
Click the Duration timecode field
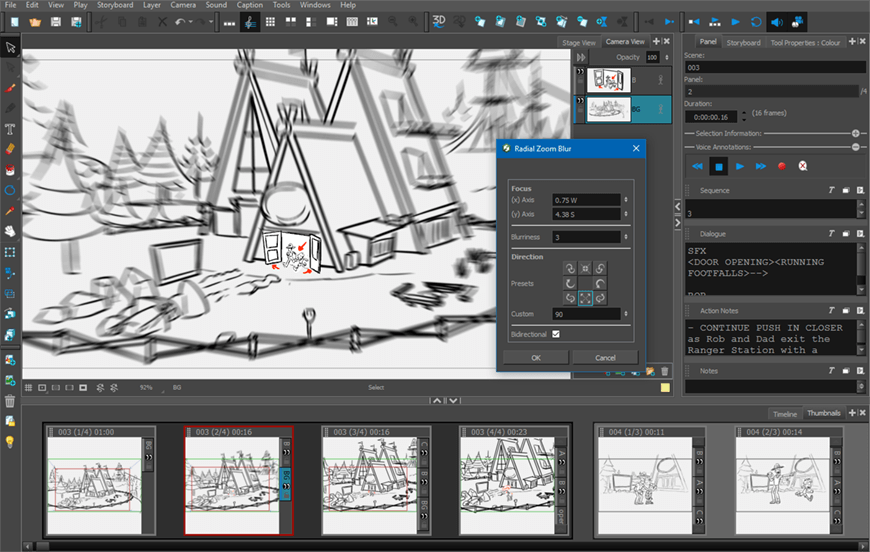(711, 117)
